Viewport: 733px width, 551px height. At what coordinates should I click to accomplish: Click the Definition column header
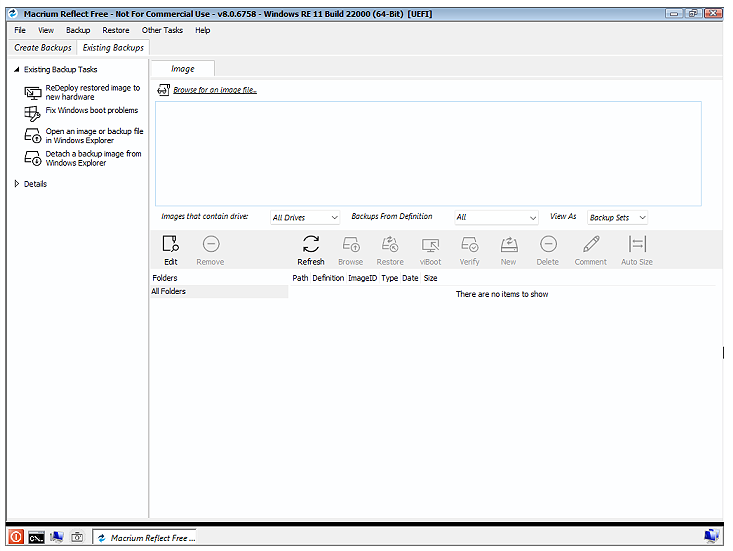[328, 278]
